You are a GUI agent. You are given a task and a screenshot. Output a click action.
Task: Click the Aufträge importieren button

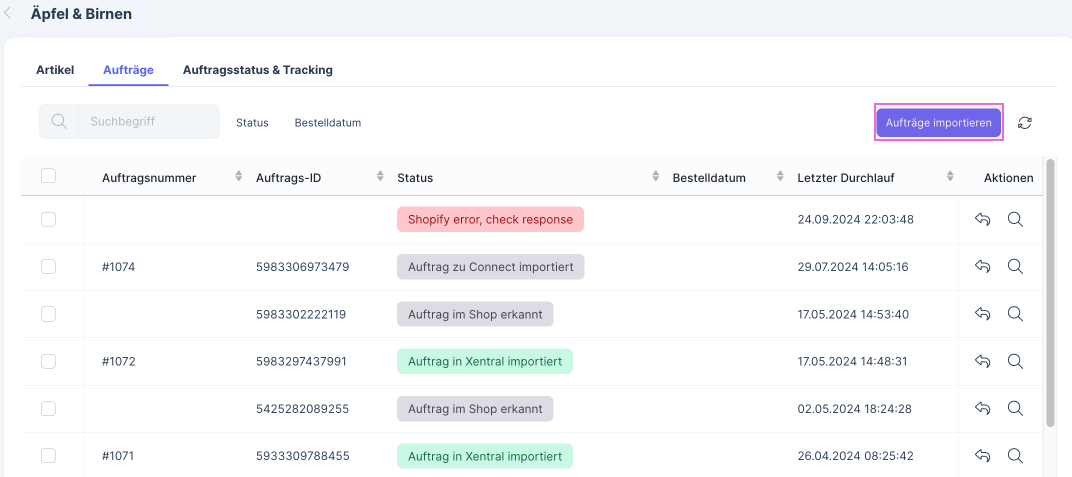click(x=938, y=122)
